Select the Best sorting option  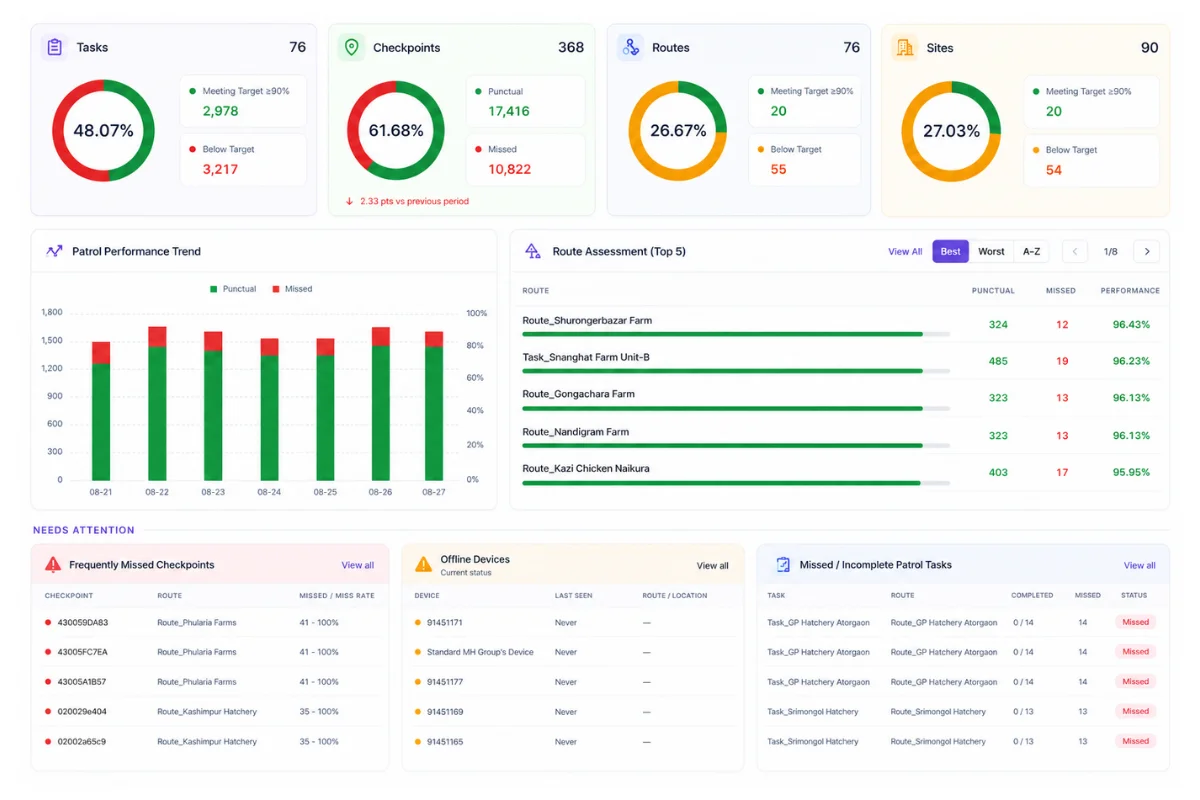951,251
